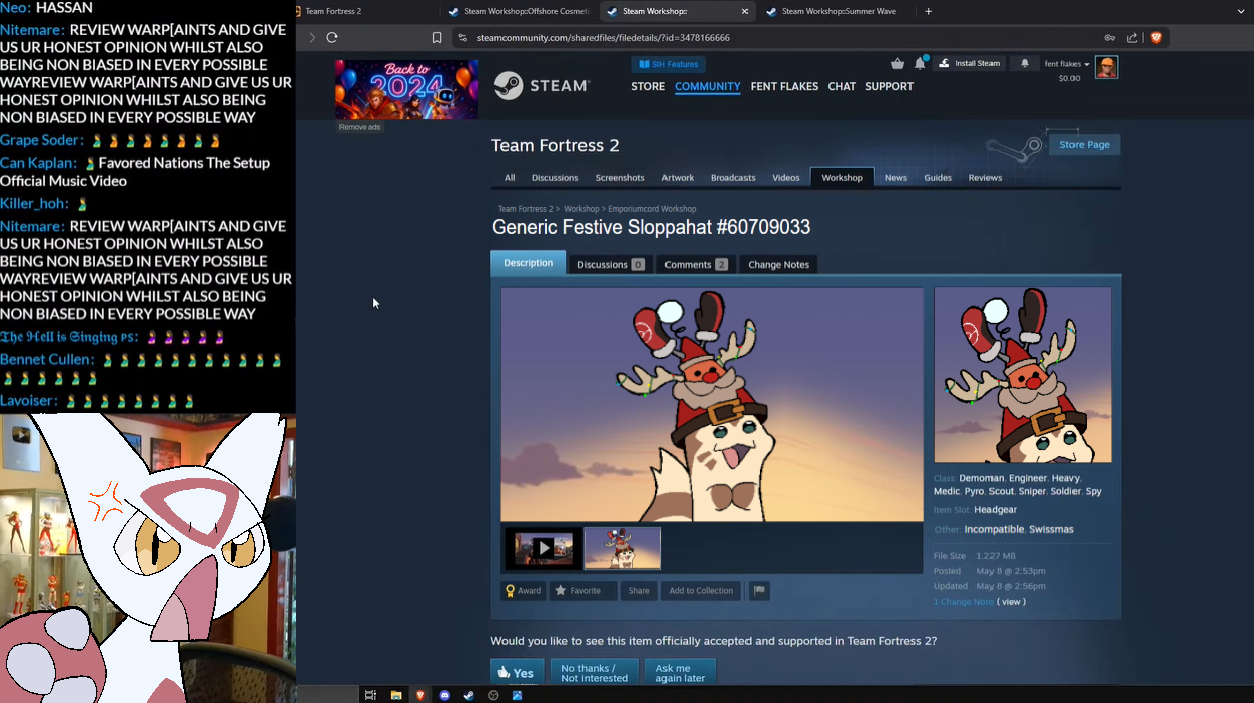Click the Share button below the preview
This screenshot has width=1254, height=703.
[639, 590]
